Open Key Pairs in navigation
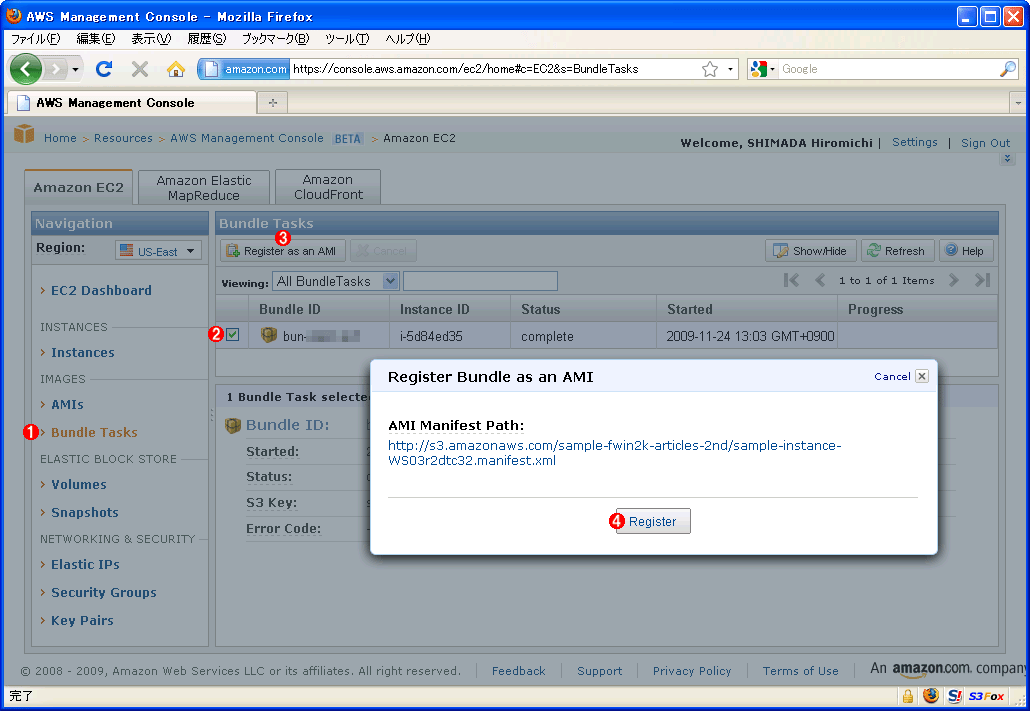Image resolution: width=1030 pixels, height=711 pixels. click(82, 620)
